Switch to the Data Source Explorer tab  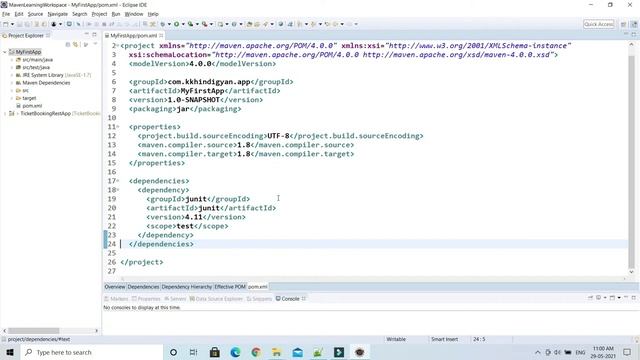[216, 299]
